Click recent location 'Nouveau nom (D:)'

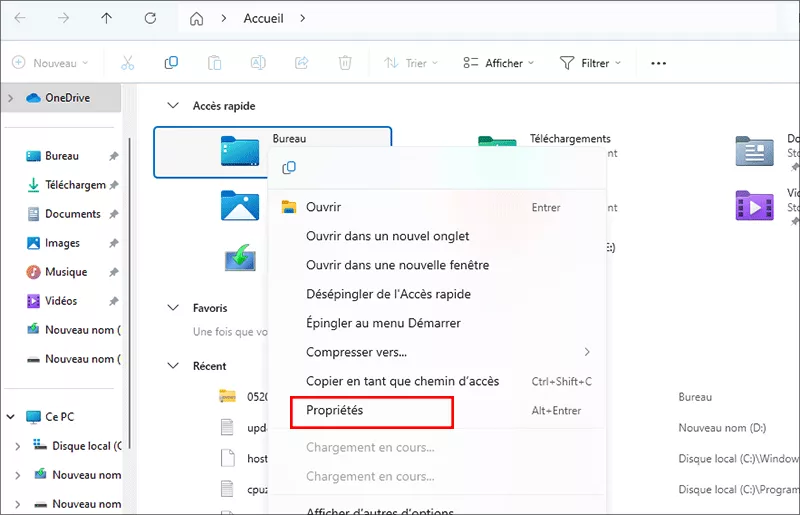[x=722, y=428]
